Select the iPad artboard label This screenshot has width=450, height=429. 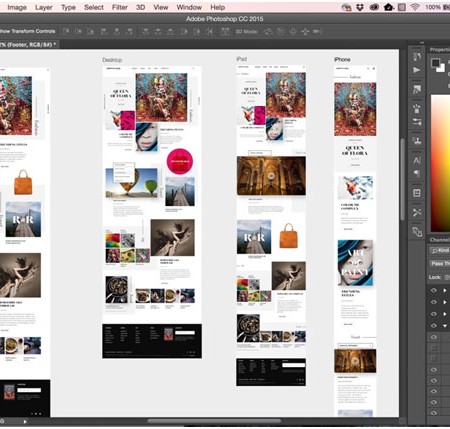coord(242,59)
